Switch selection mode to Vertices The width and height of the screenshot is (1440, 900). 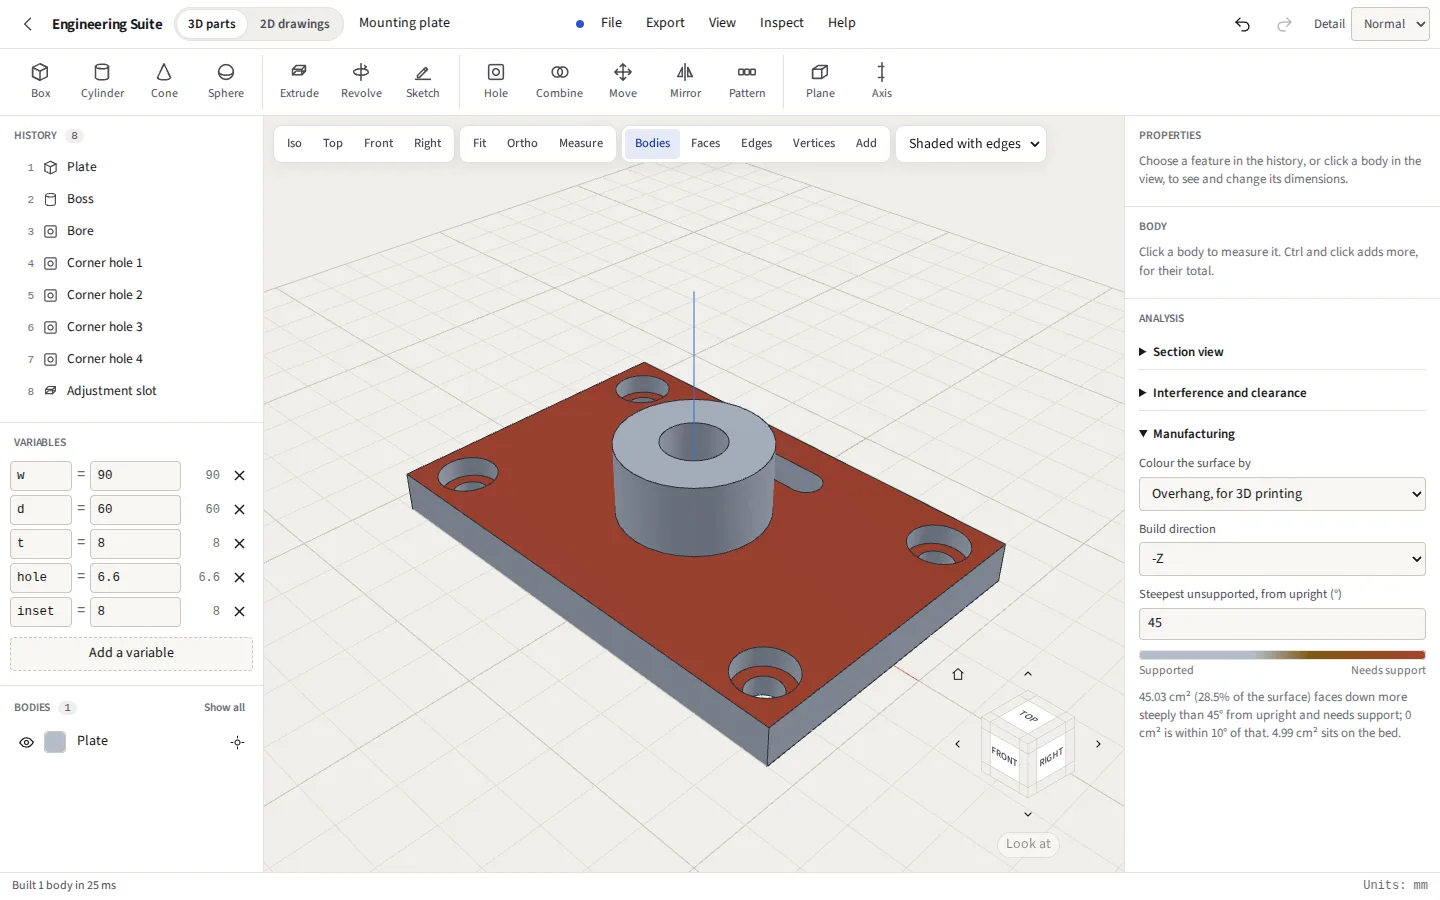pos(814,144)
